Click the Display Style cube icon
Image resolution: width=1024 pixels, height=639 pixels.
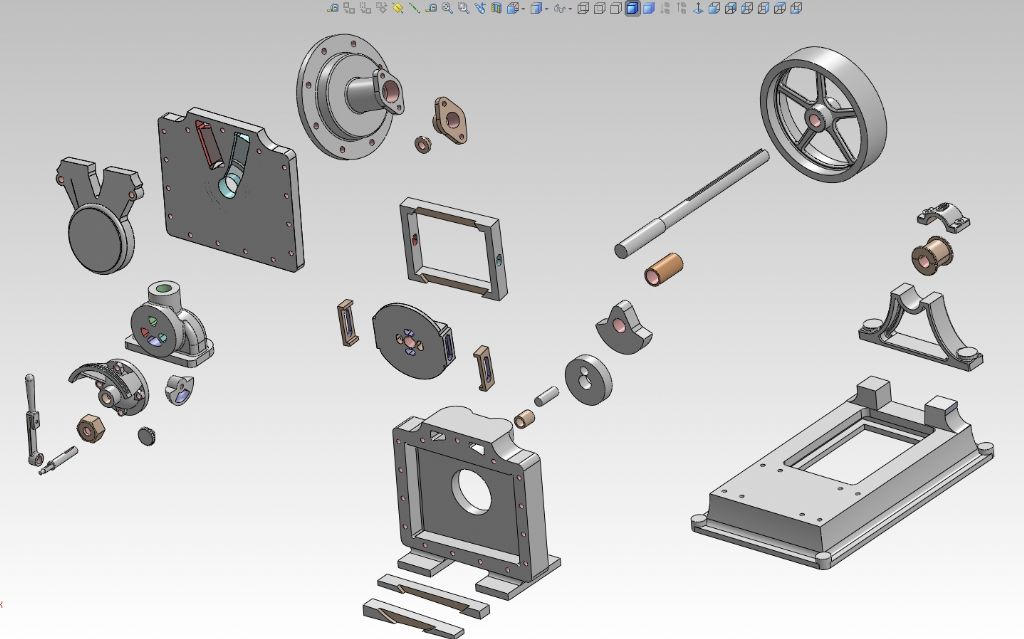(x=535, y=8)
